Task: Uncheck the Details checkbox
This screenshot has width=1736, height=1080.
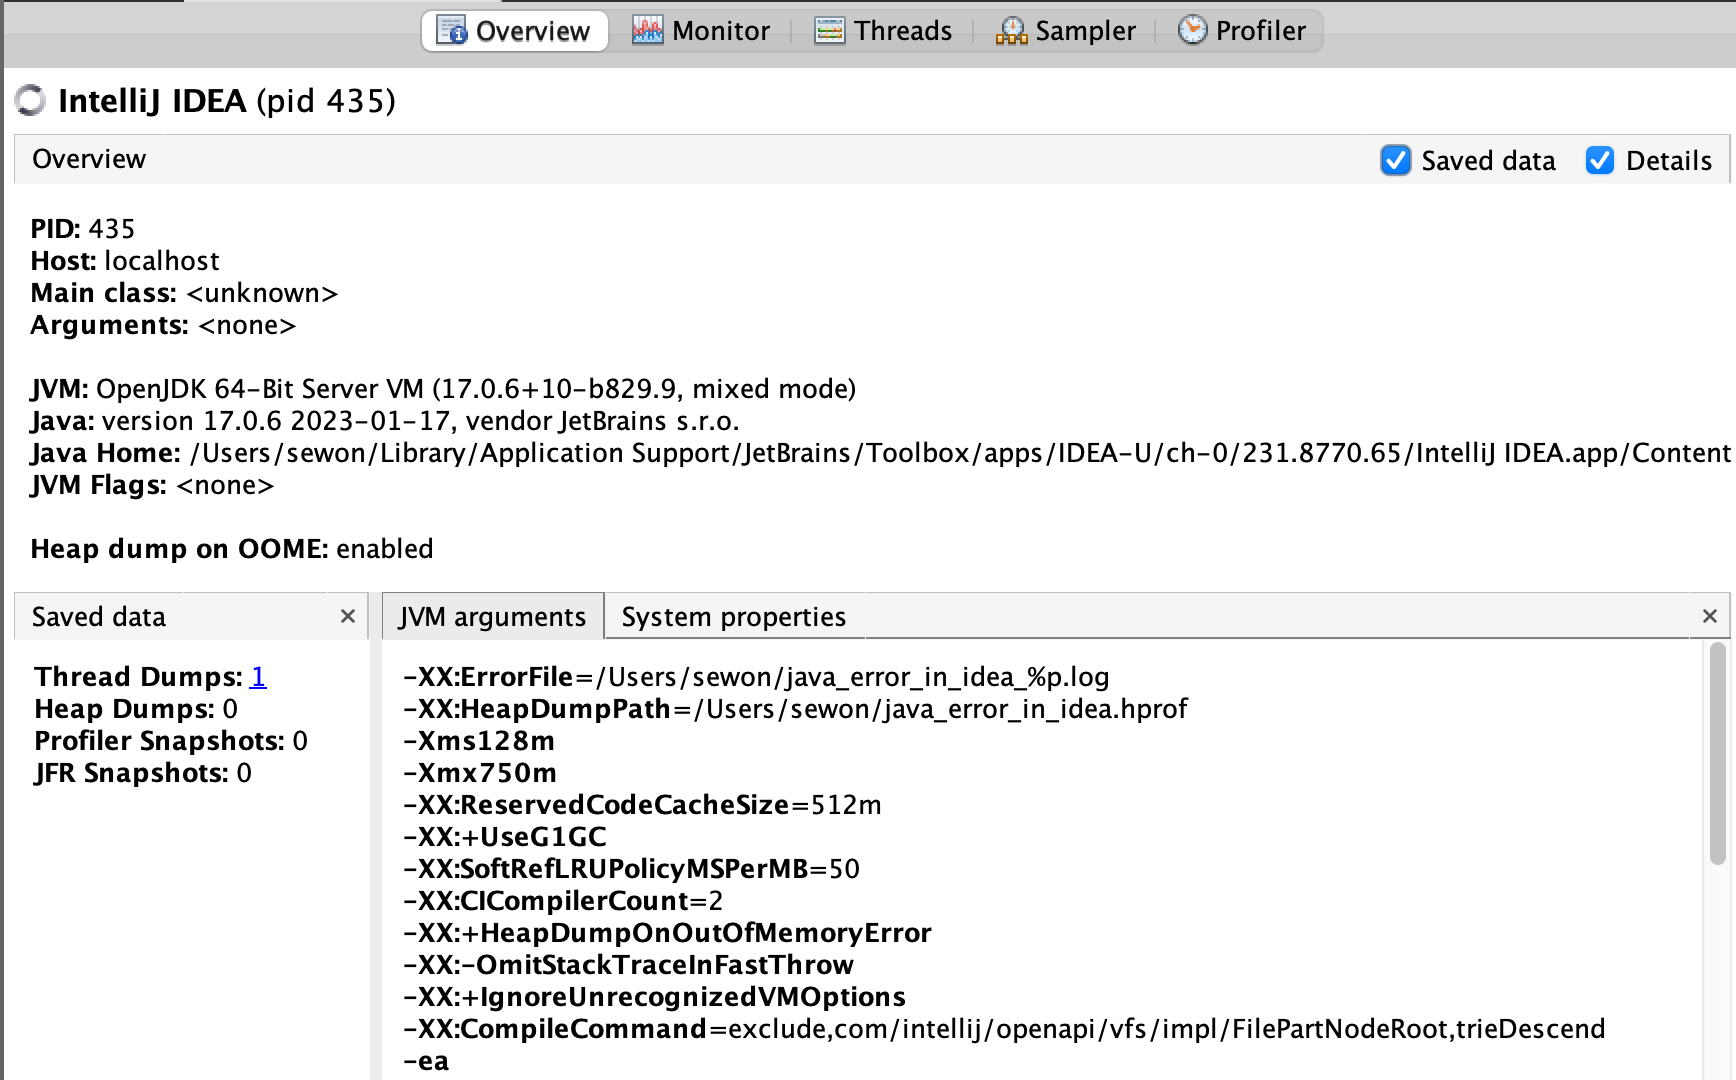Action: point(1600,160)
